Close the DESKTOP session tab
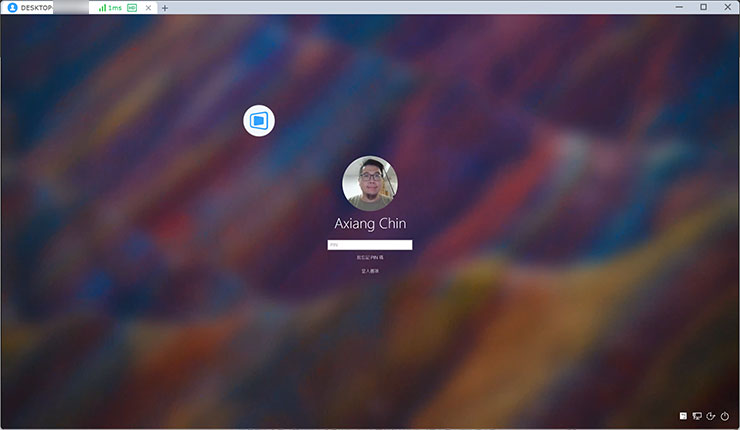This screenshot has height=430, width=740. [x=149, y=7]
